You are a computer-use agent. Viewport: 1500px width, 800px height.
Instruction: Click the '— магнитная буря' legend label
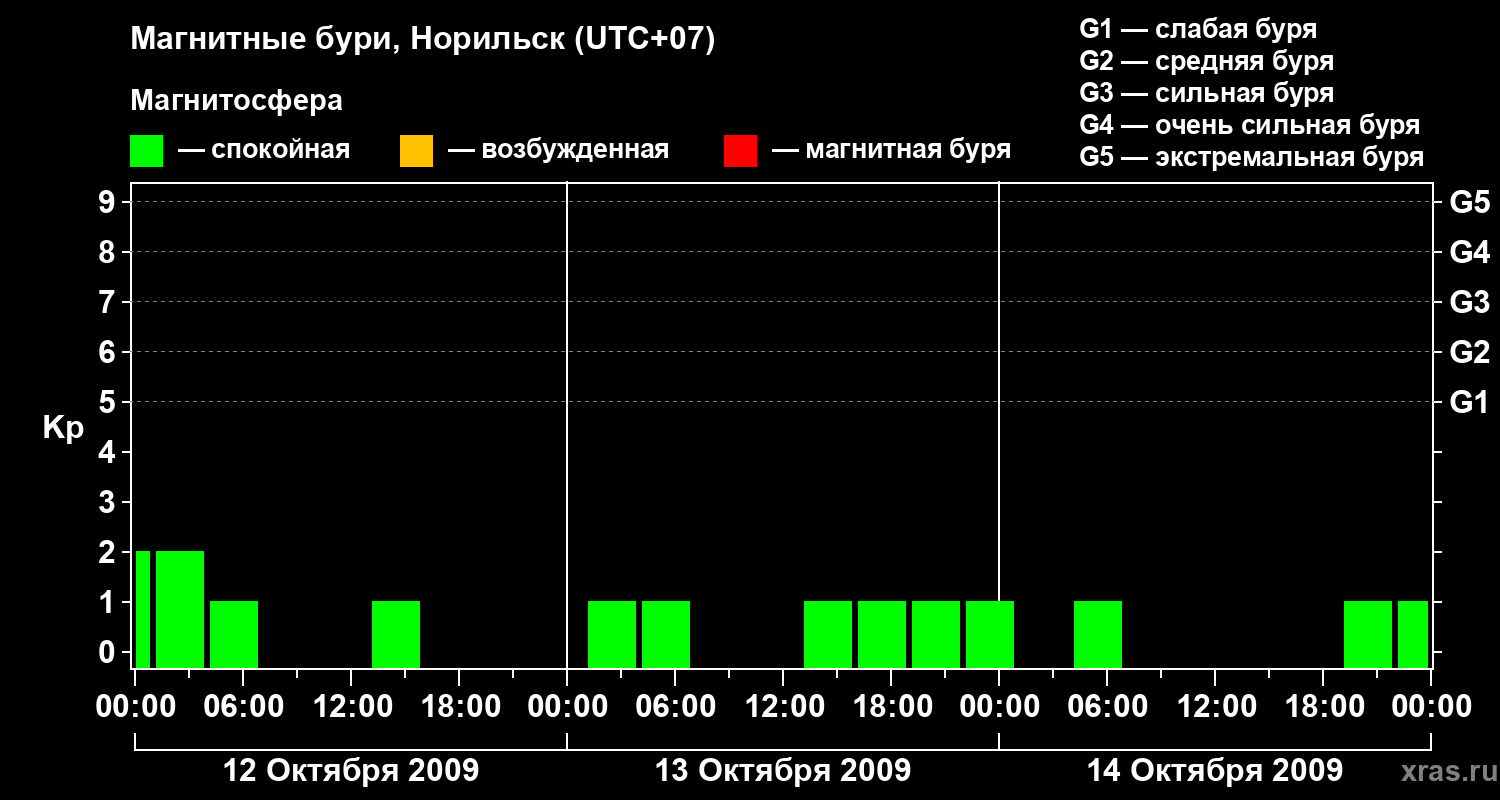[x=892, y=150]
